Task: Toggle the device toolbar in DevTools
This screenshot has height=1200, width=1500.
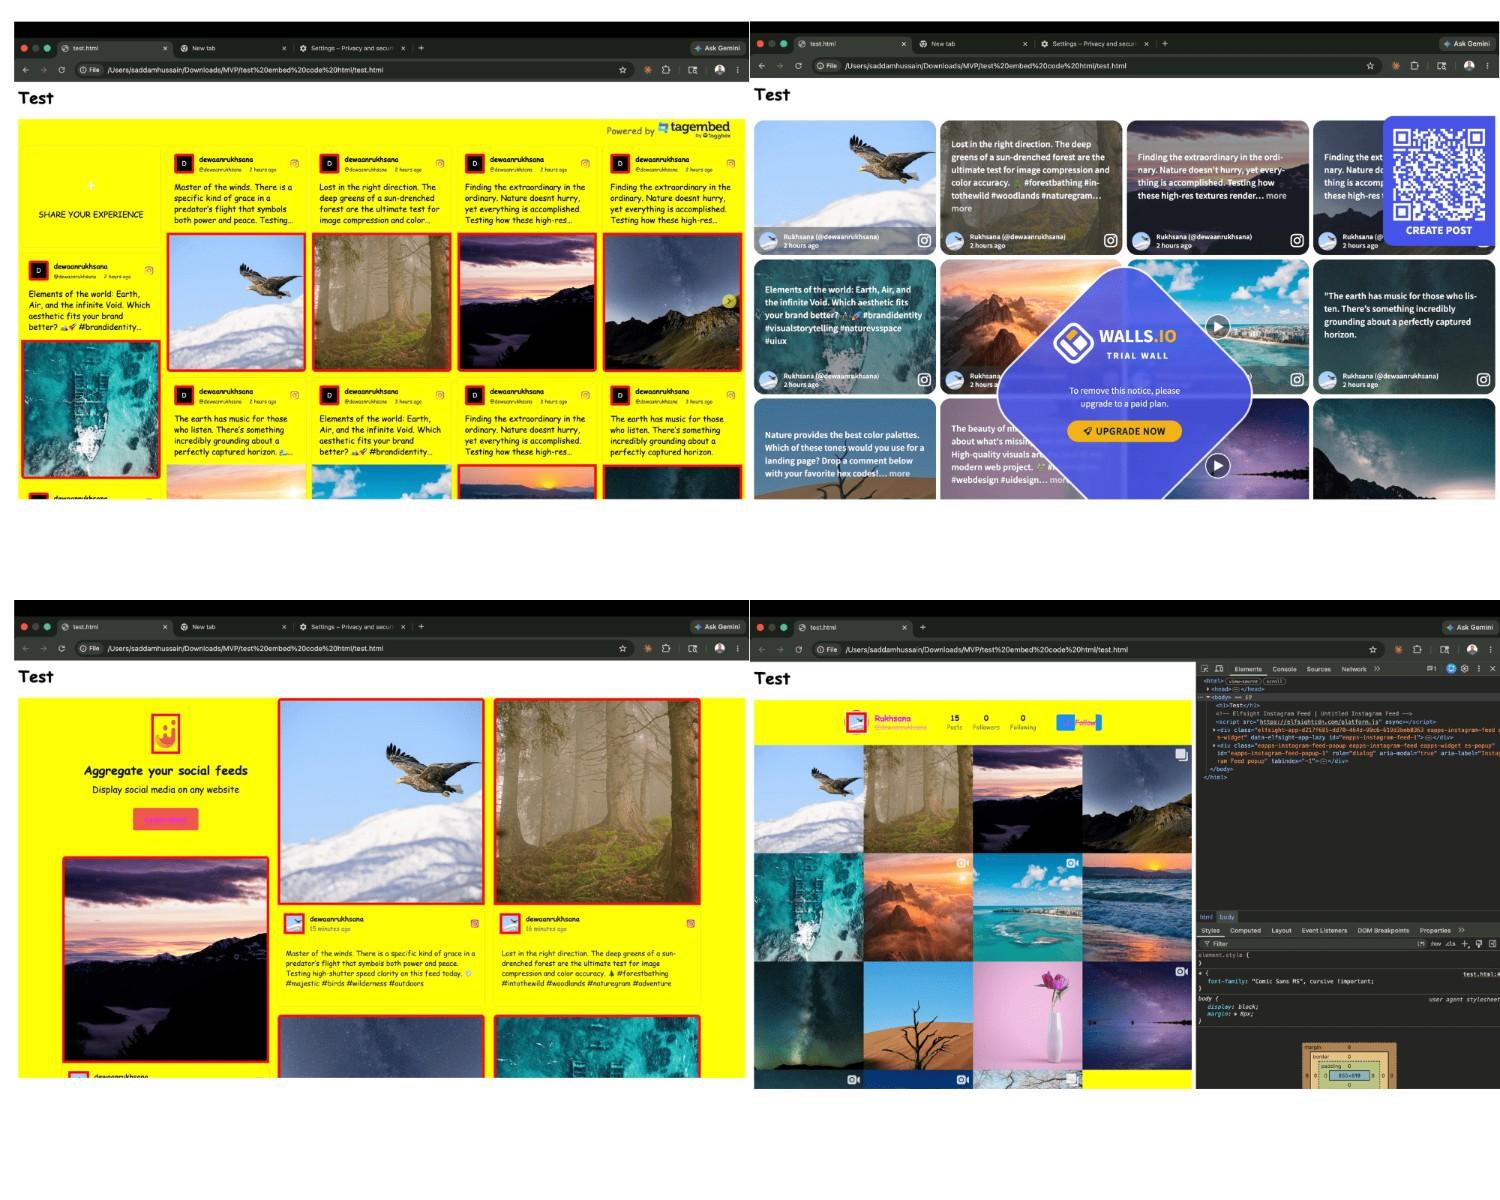Action: pos(1219,669)
